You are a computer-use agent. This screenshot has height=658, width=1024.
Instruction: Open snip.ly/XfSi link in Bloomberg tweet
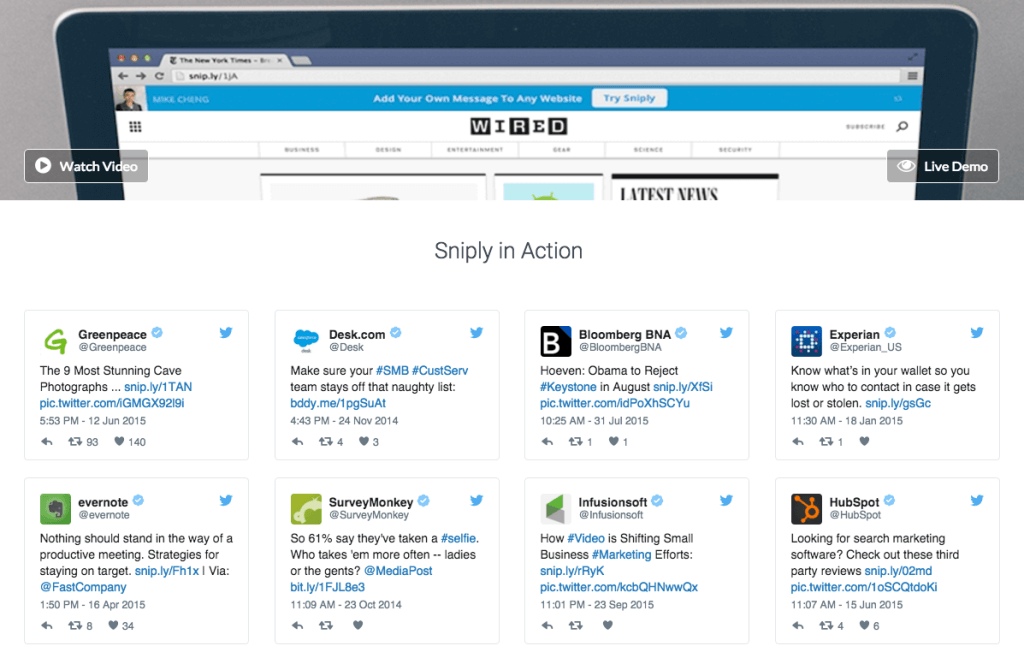click(682, 387)
